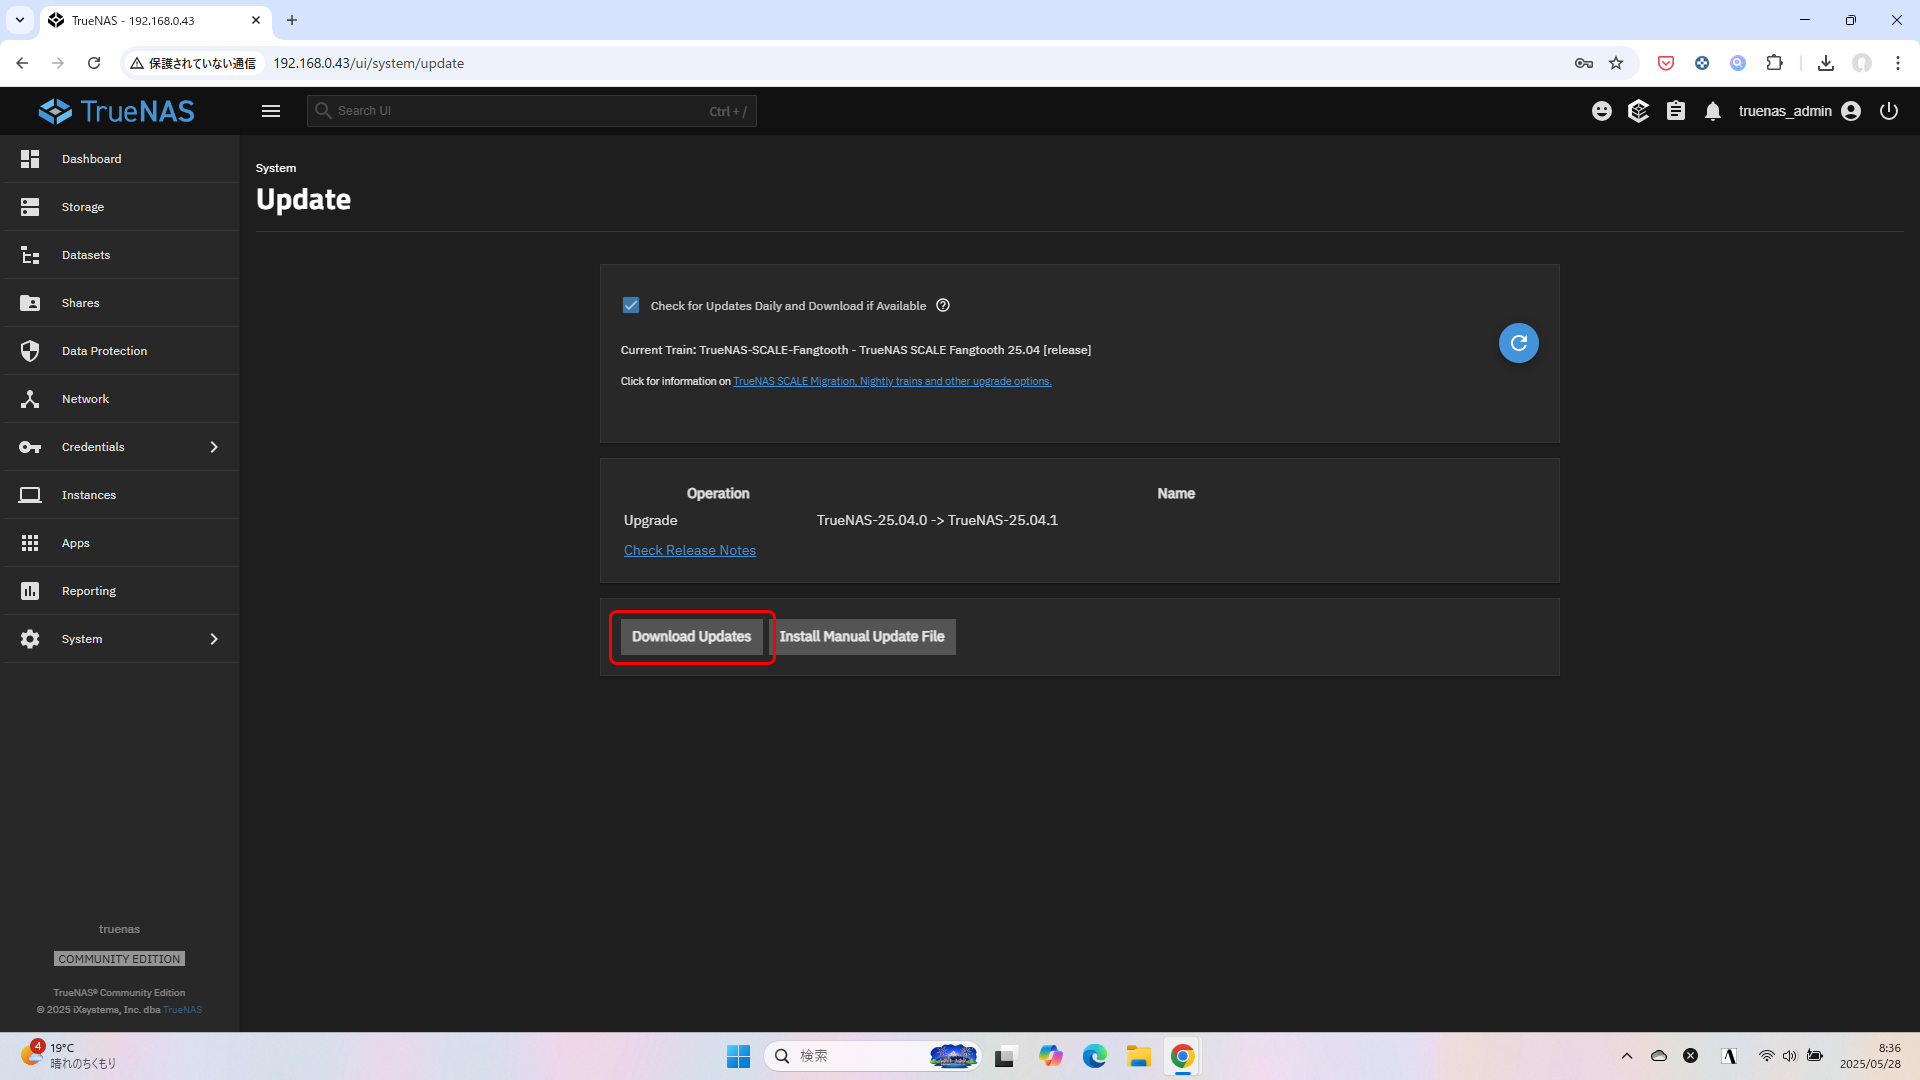Click the browser address bar URL
The width and height of the screenshot is (1920, 1080).
click(x=369, y=63)
